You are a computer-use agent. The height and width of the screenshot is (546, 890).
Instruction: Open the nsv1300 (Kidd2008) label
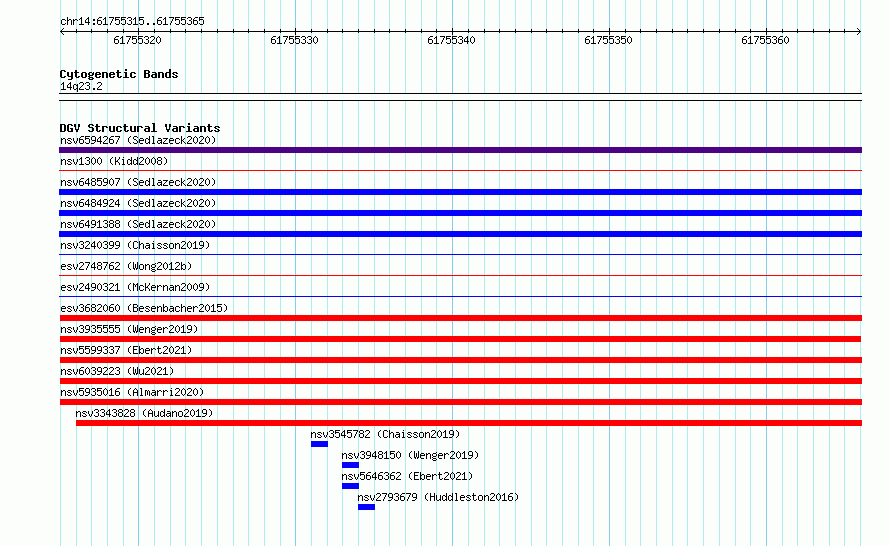coord(114,161)
